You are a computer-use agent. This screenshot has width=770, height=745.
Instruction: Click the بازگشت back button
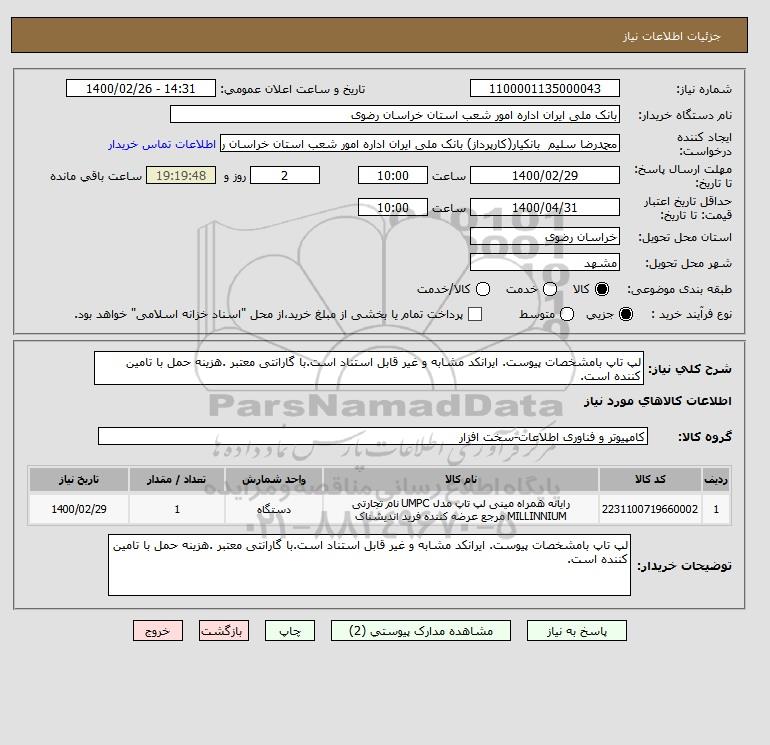tap(223, 631)
